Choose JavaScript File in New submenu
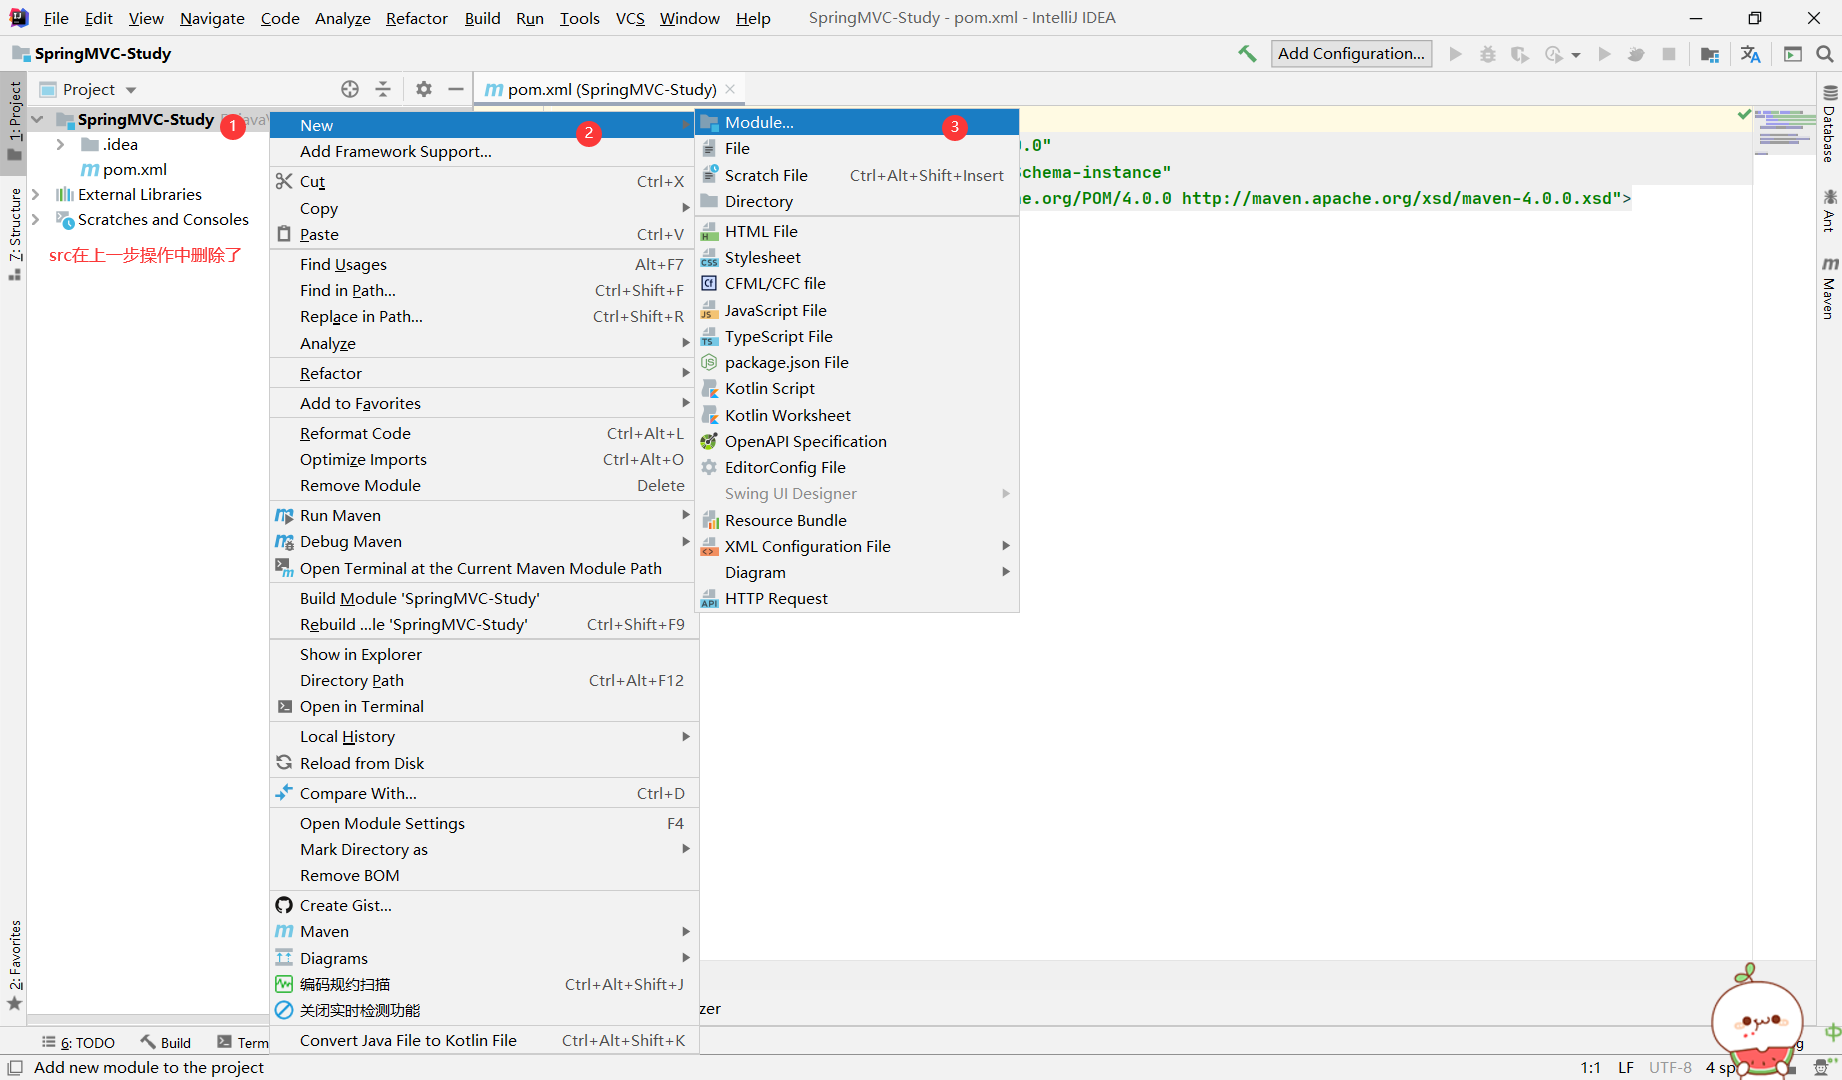The height and width of the screenshot is (1080, 1842). click(x=857, y=310)
